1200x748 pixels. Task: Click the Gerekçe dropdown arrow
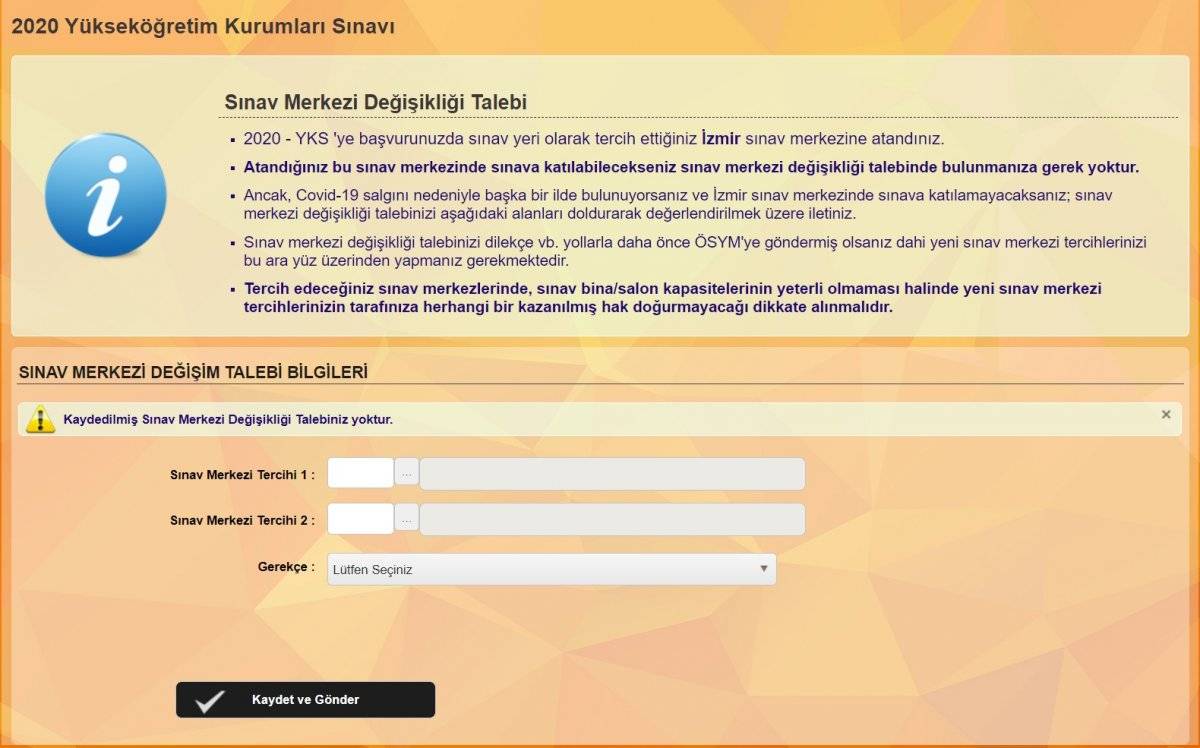pos(765,568)
